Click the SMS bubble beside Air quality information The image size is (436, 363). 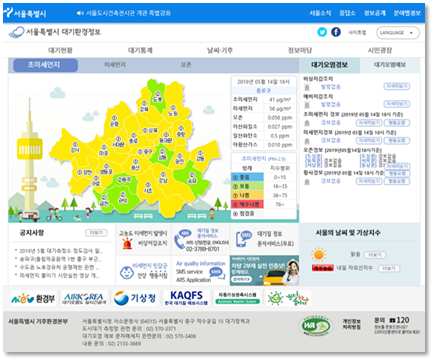coord(216,272)
